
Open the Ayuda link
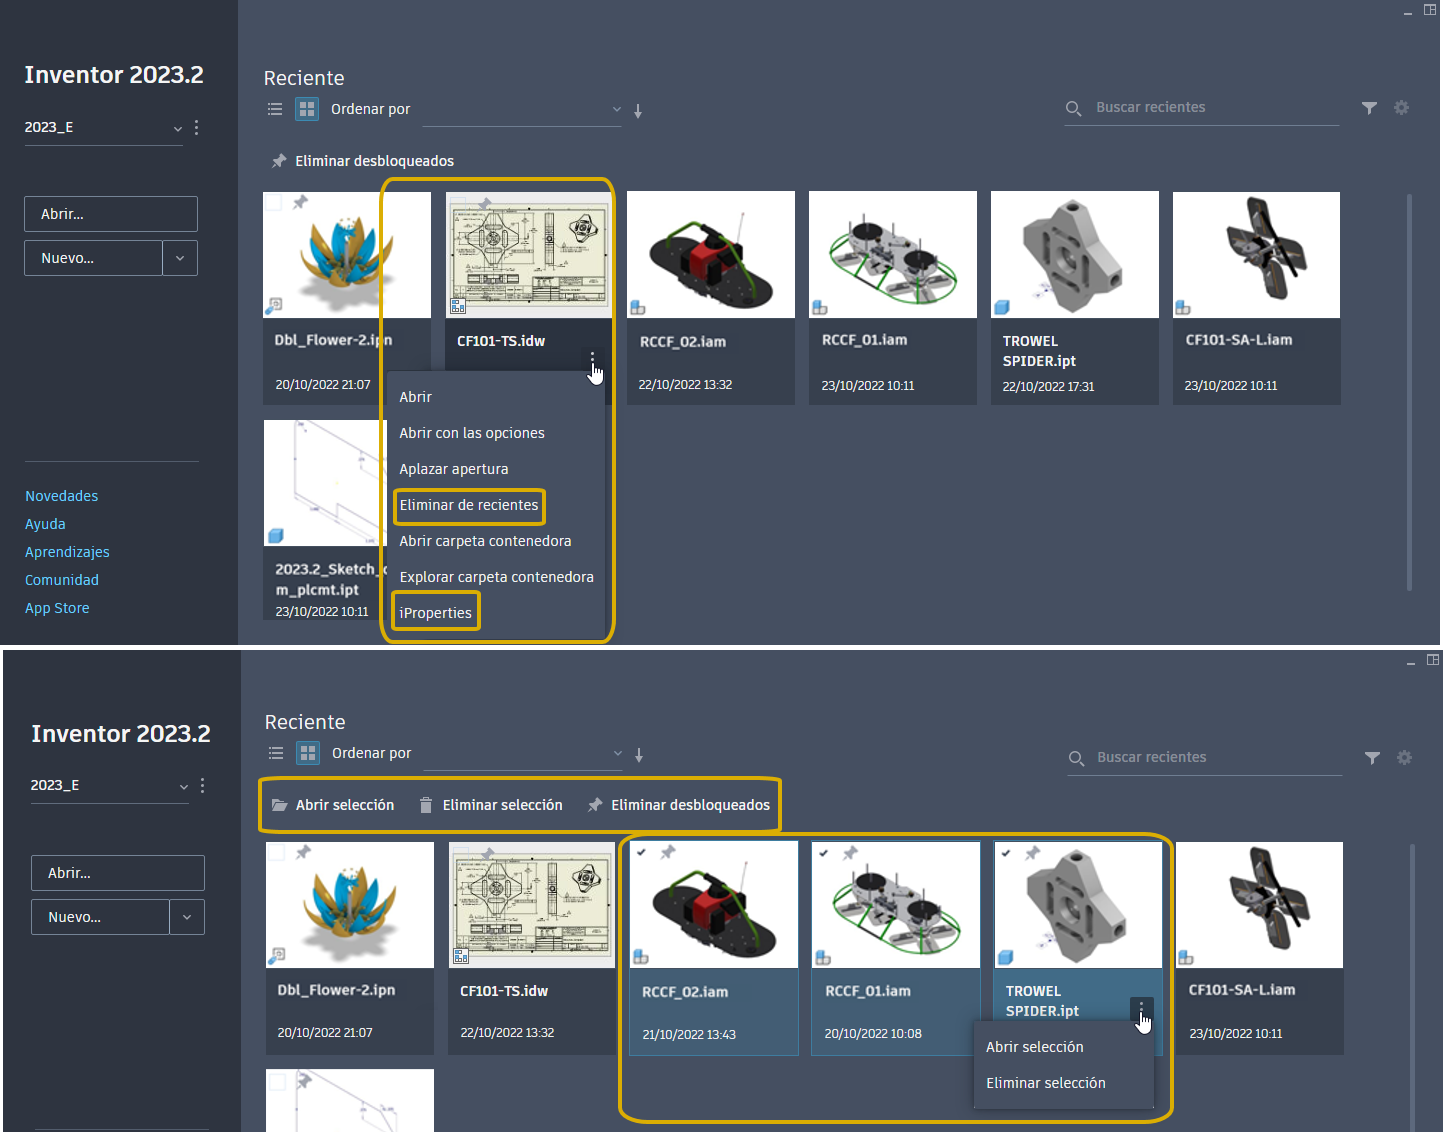click(45, 524)
